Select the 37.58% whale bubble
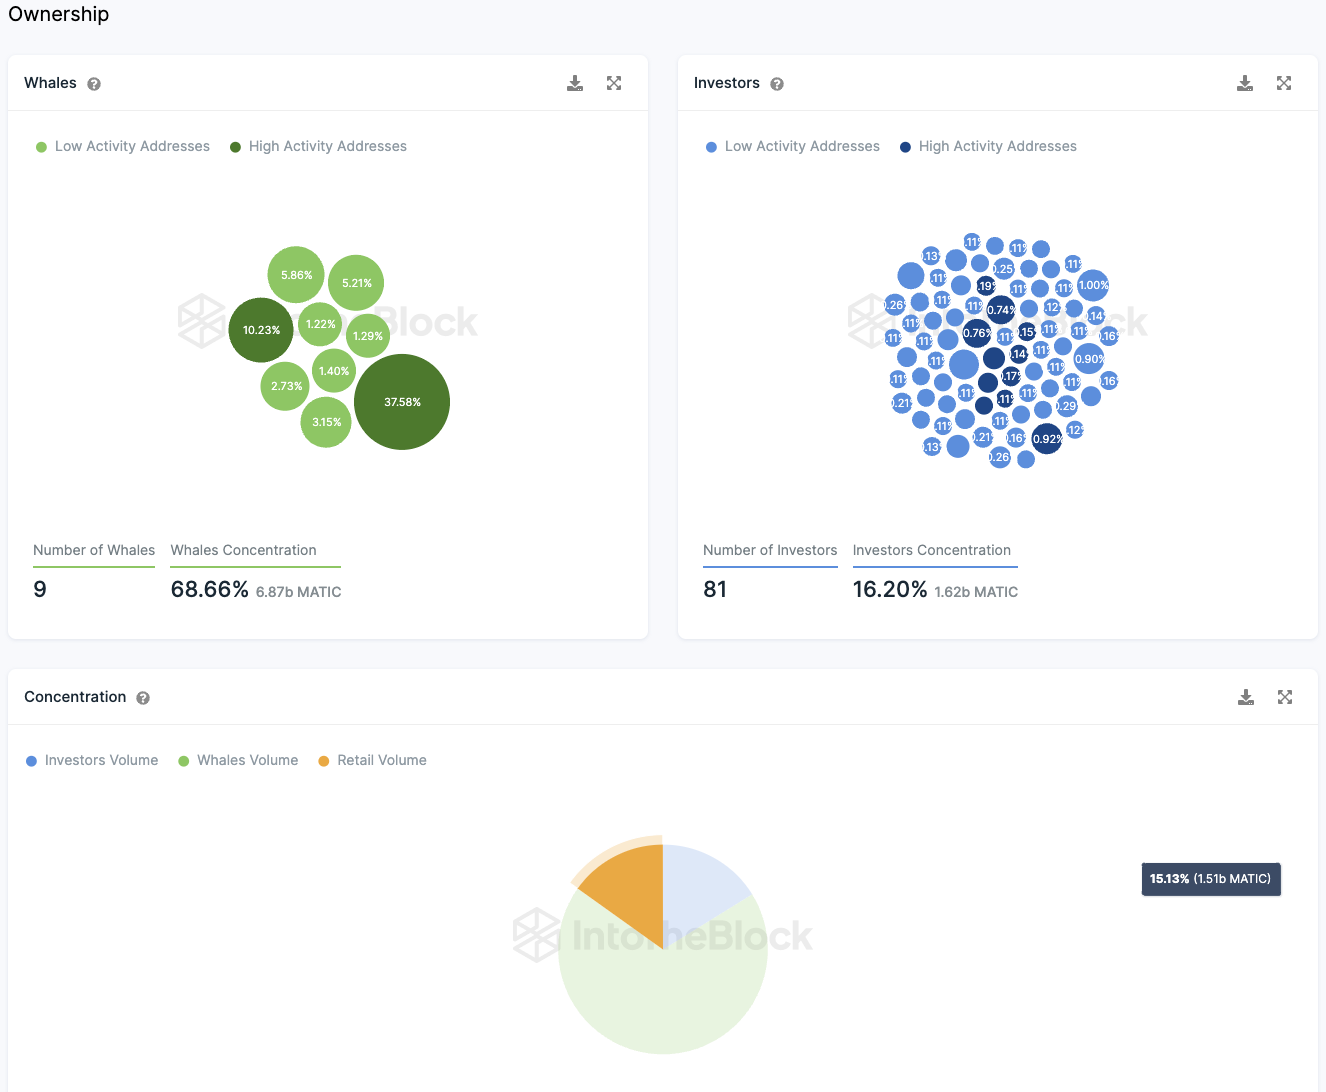The height and width of the screenshot is (1092, 1326). [x=402, y=402]
